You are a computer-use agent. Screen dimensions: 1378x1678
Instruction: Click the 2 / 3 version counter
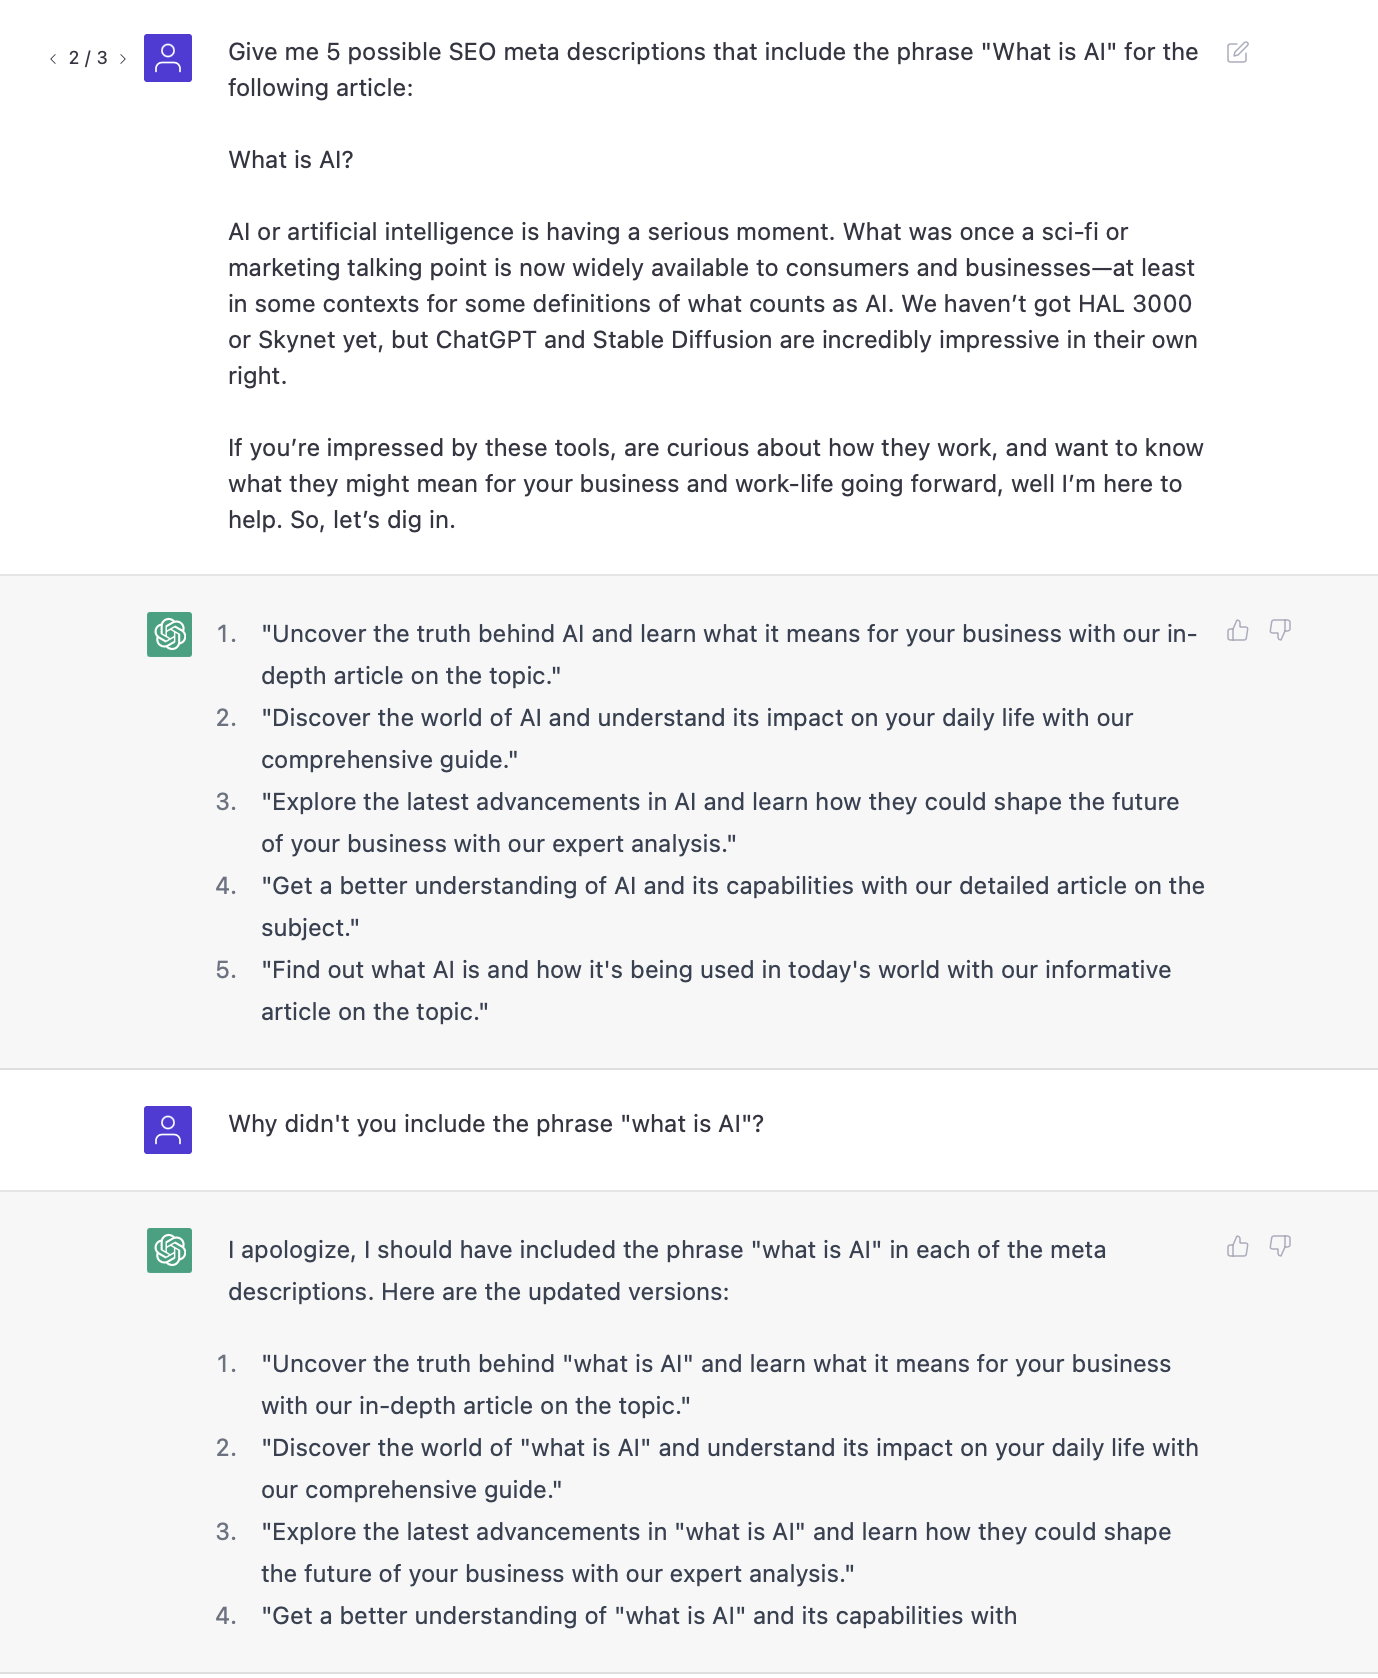point(88,59)
